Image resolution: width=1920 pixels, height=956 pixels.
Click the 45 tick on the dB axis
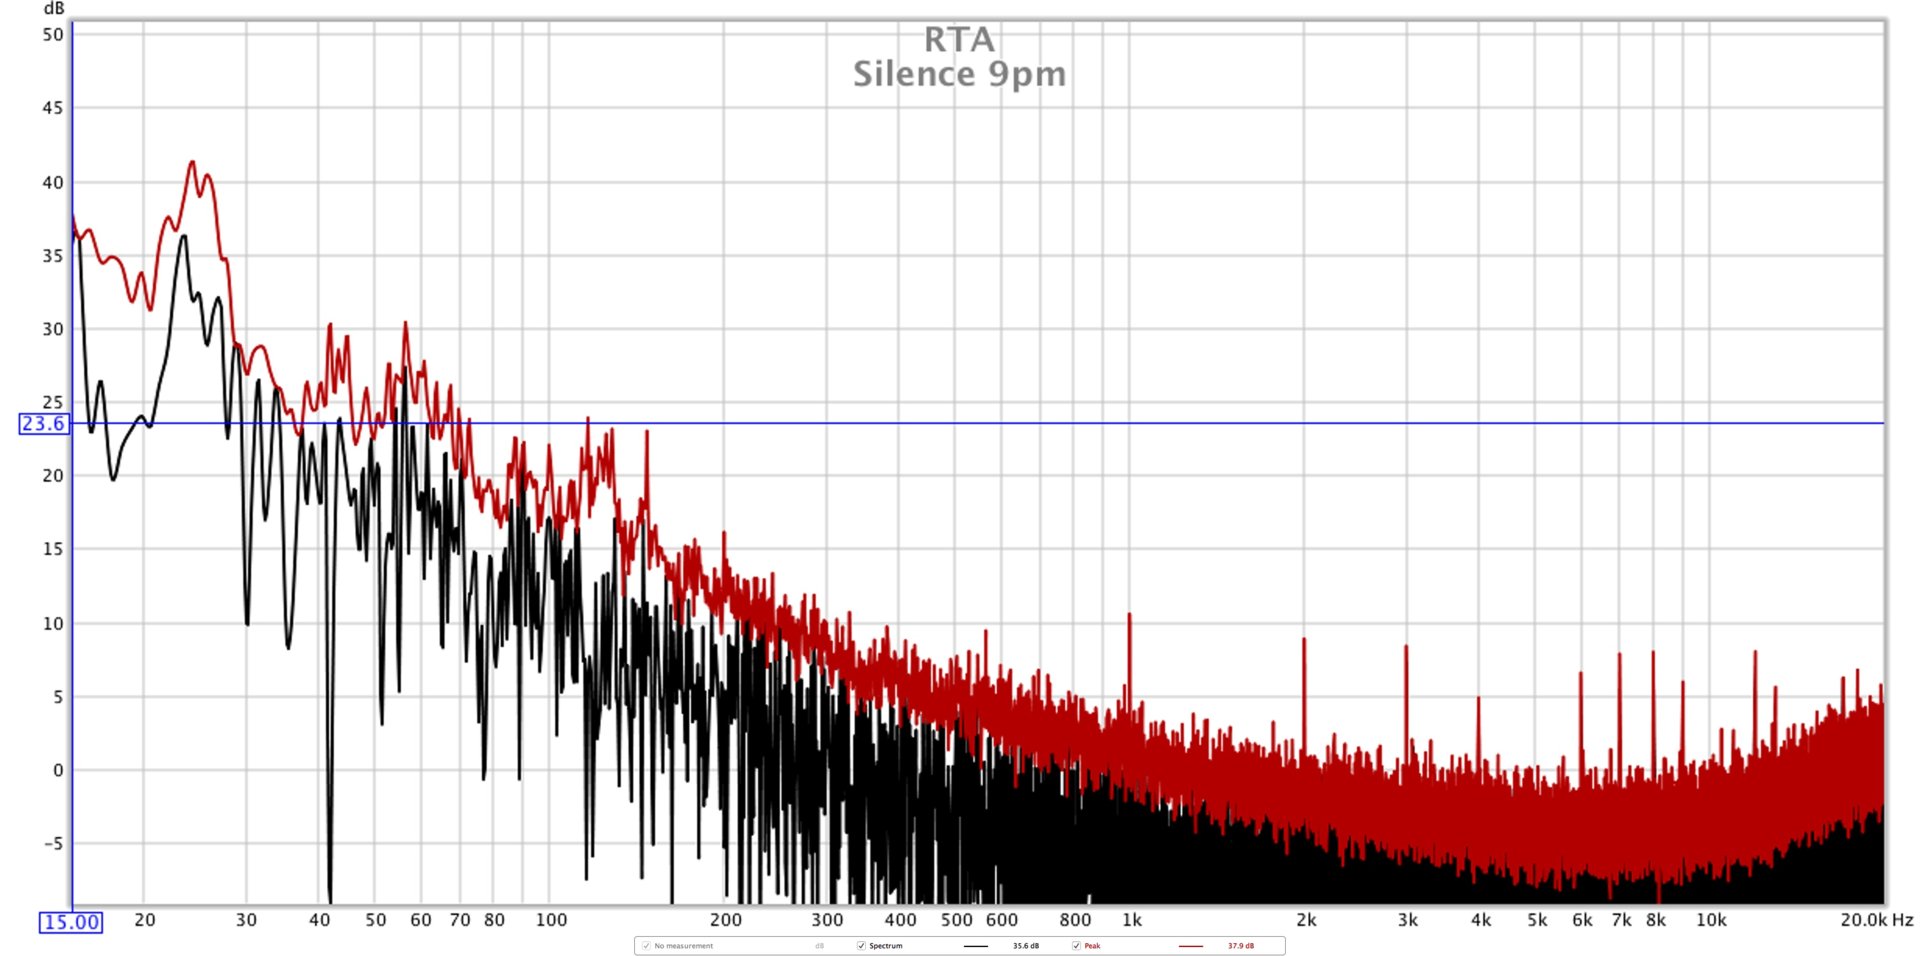pos(53,108)
